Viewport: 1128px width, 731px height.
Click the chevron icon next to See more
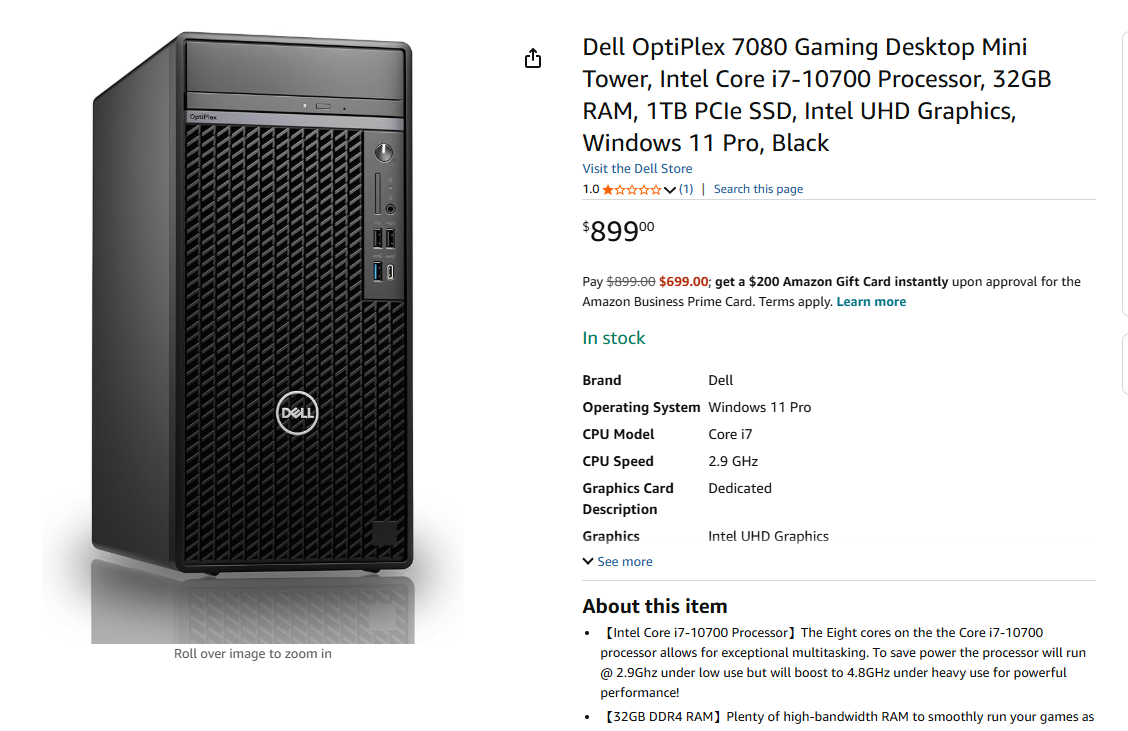coord(588,562)
